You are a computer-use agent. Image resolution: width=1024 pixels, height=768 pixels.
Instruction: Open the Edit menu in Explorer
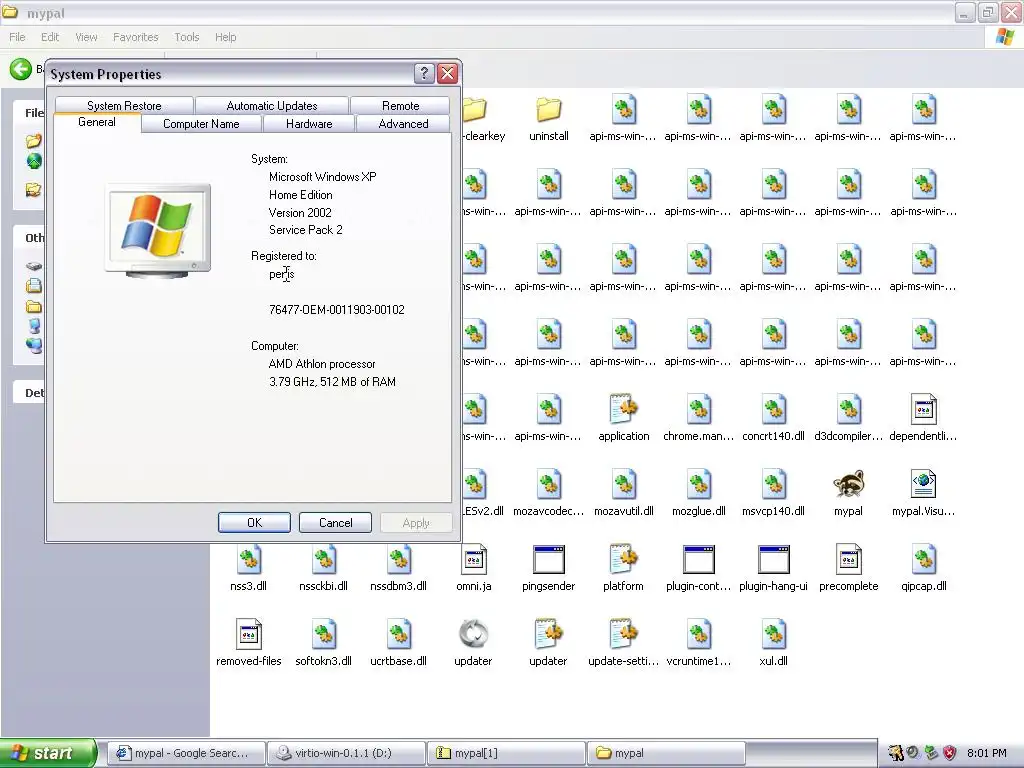tap(50, 37)
